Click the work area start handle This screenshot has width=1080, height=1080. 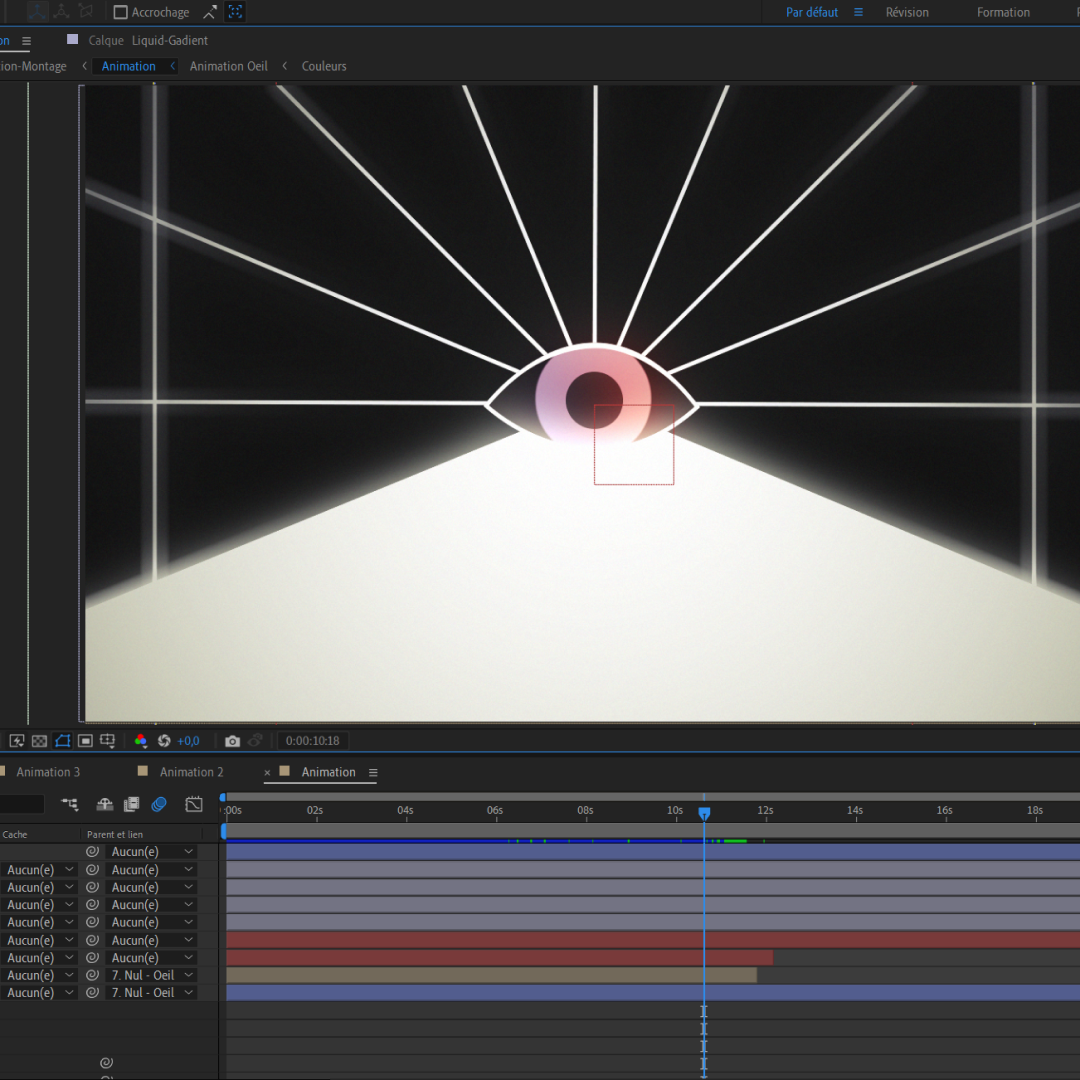223,831
